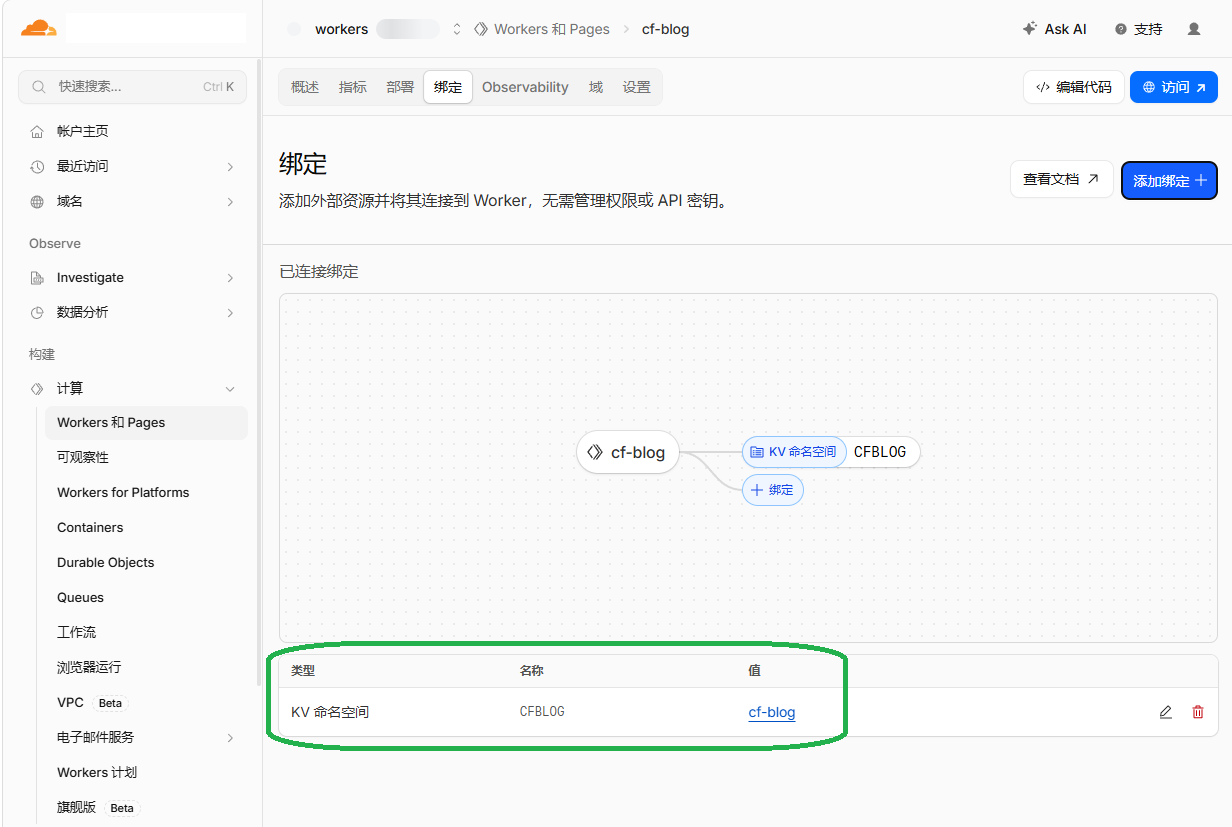Switch to the 概述 tab

305,87
